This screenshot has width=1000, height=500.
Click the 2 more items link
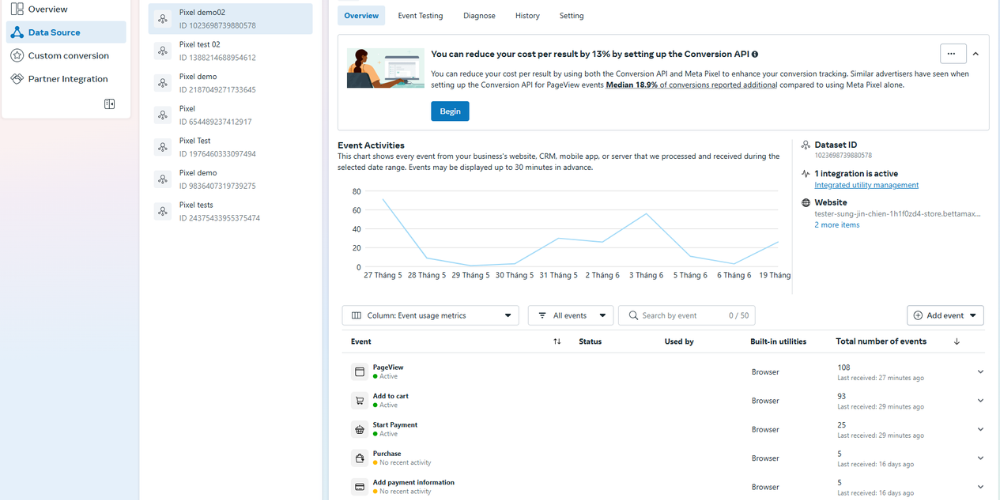coord(837,225)
